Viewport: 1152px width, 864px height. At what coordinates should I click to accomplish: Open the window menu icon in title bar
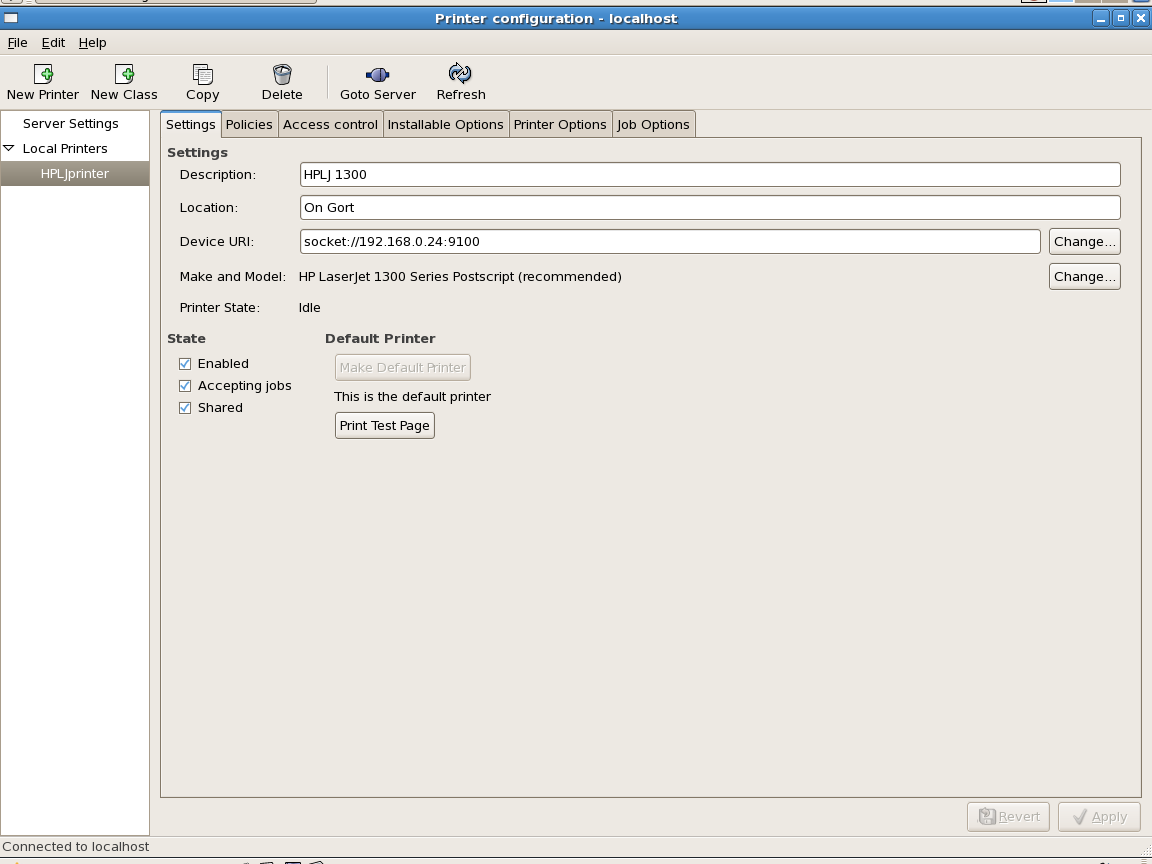click(11, 18)
